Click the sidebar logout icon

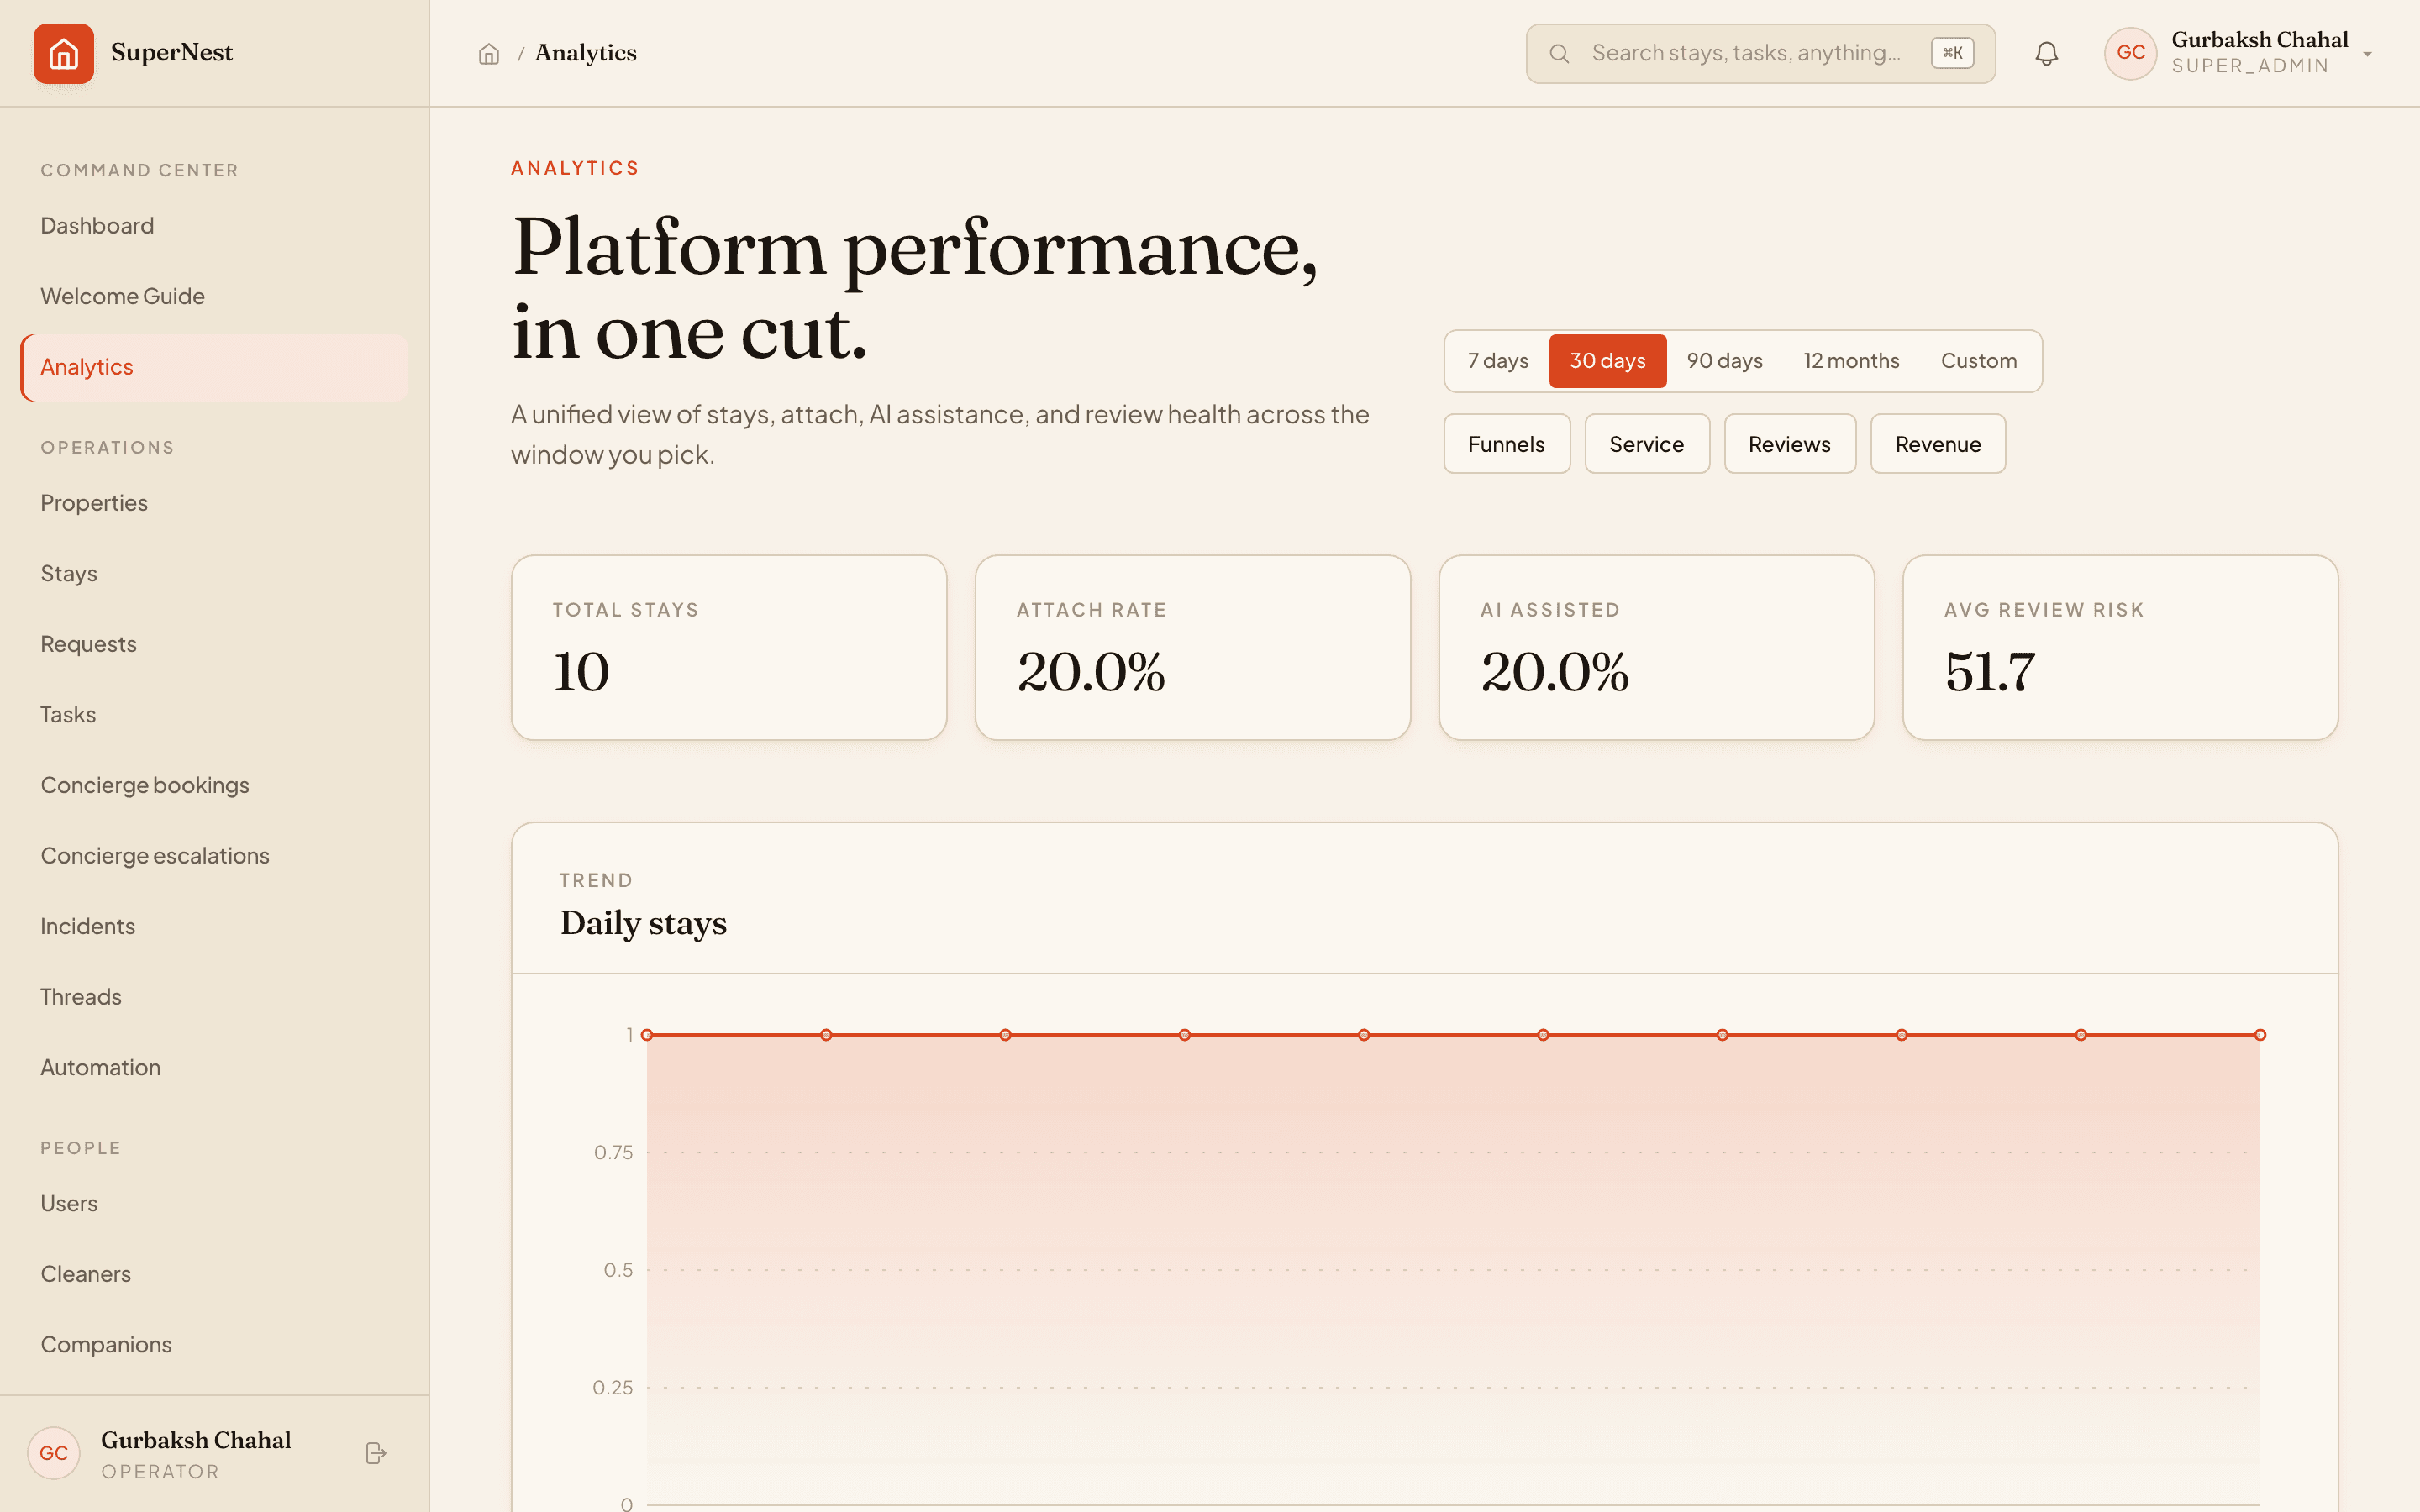click(x=376, y=1453)
